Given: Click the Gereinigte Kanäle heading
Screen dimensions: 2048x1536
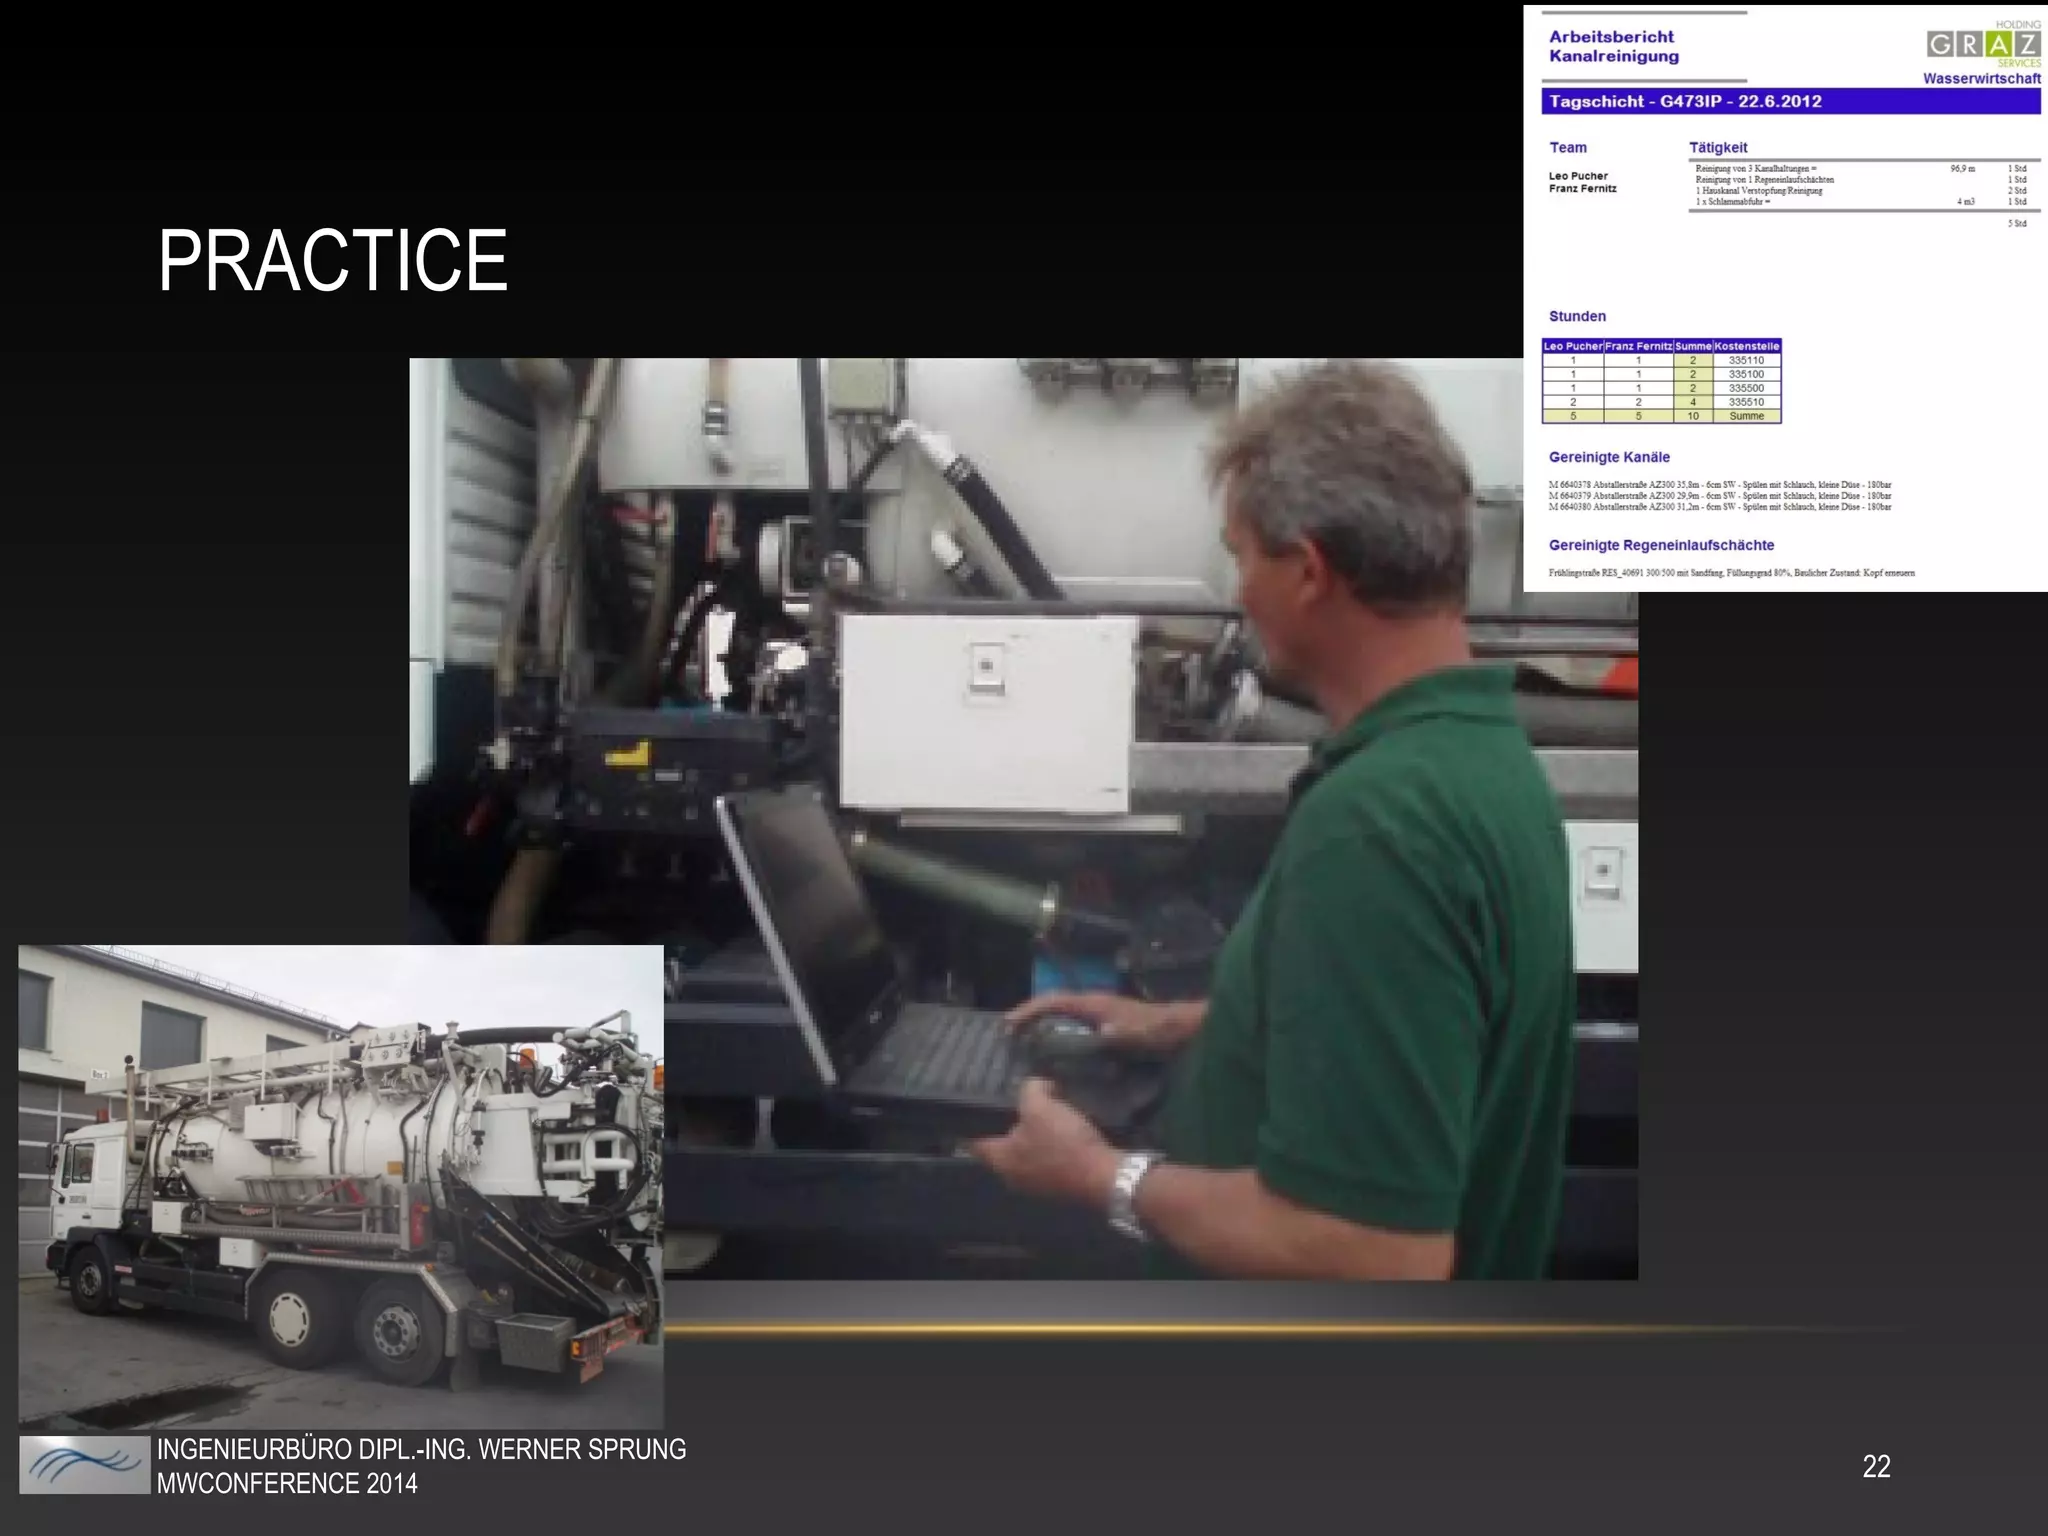Looking at the screenshot, I should 1609,457.
